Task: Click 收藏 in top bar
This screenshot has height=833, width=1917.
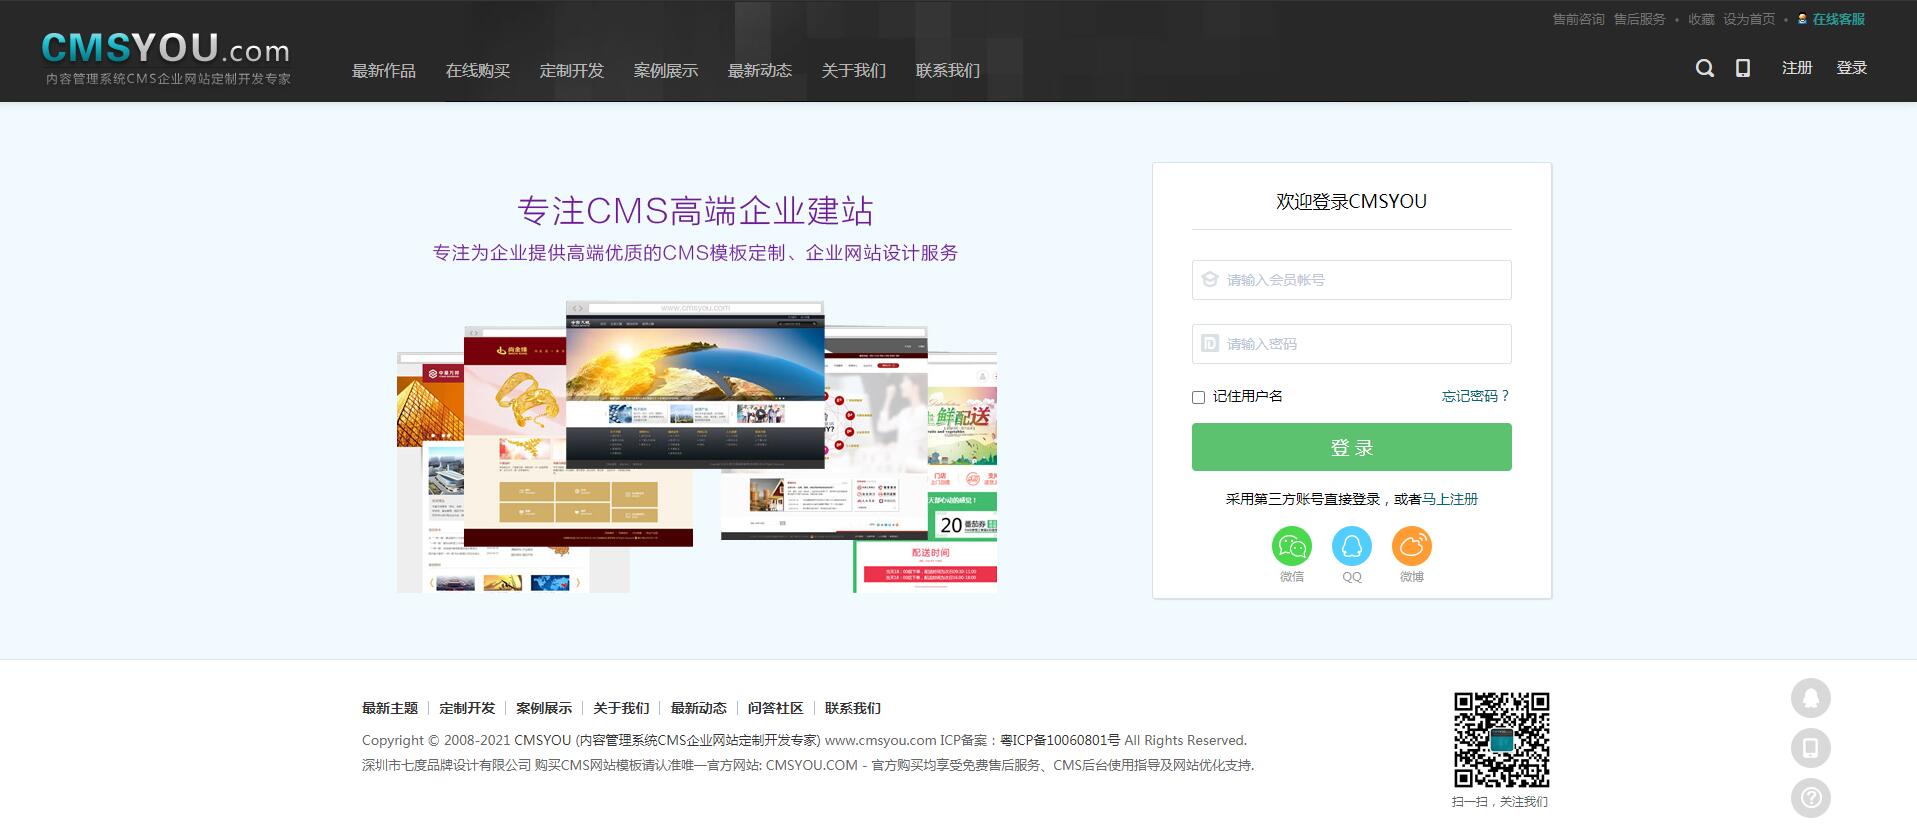Action: point(1701,19)
